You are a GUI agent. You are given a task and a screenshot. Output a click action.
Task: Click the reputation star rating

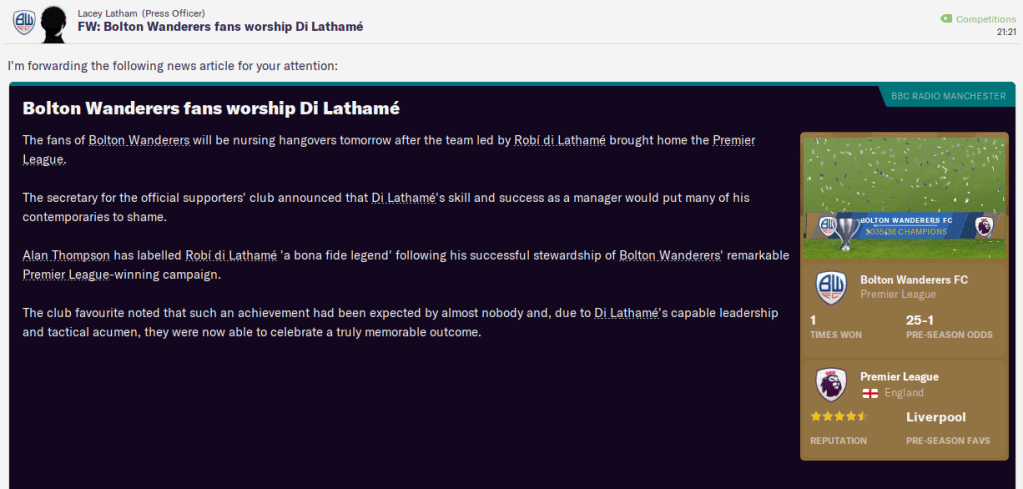pos(839,417)
